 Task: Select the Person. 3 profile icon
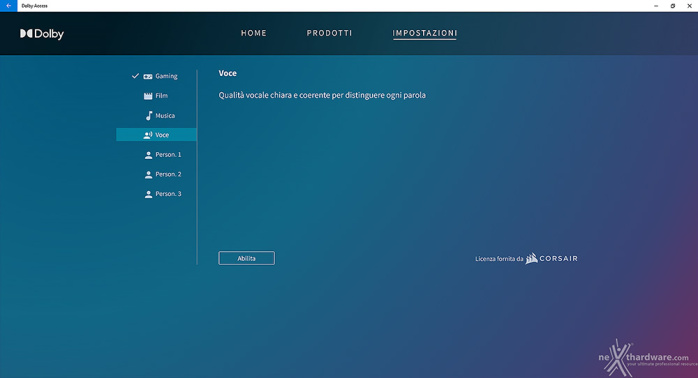click(148, 194)
